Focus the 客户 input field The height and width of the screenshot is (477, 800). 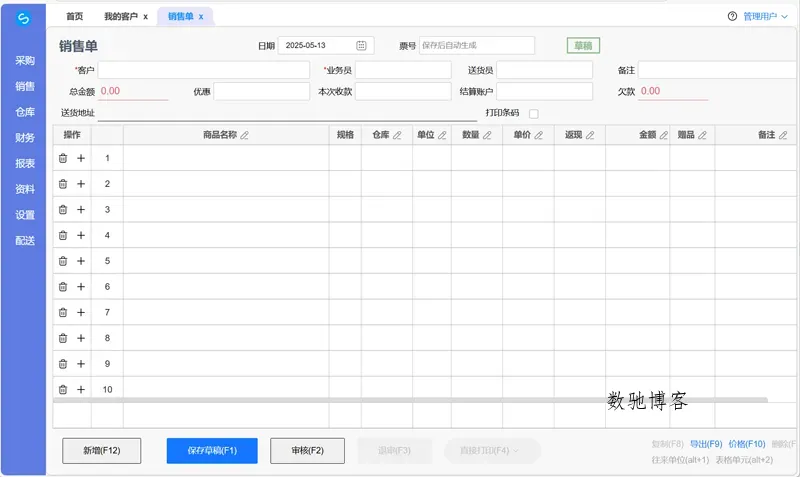pos(204,70)
